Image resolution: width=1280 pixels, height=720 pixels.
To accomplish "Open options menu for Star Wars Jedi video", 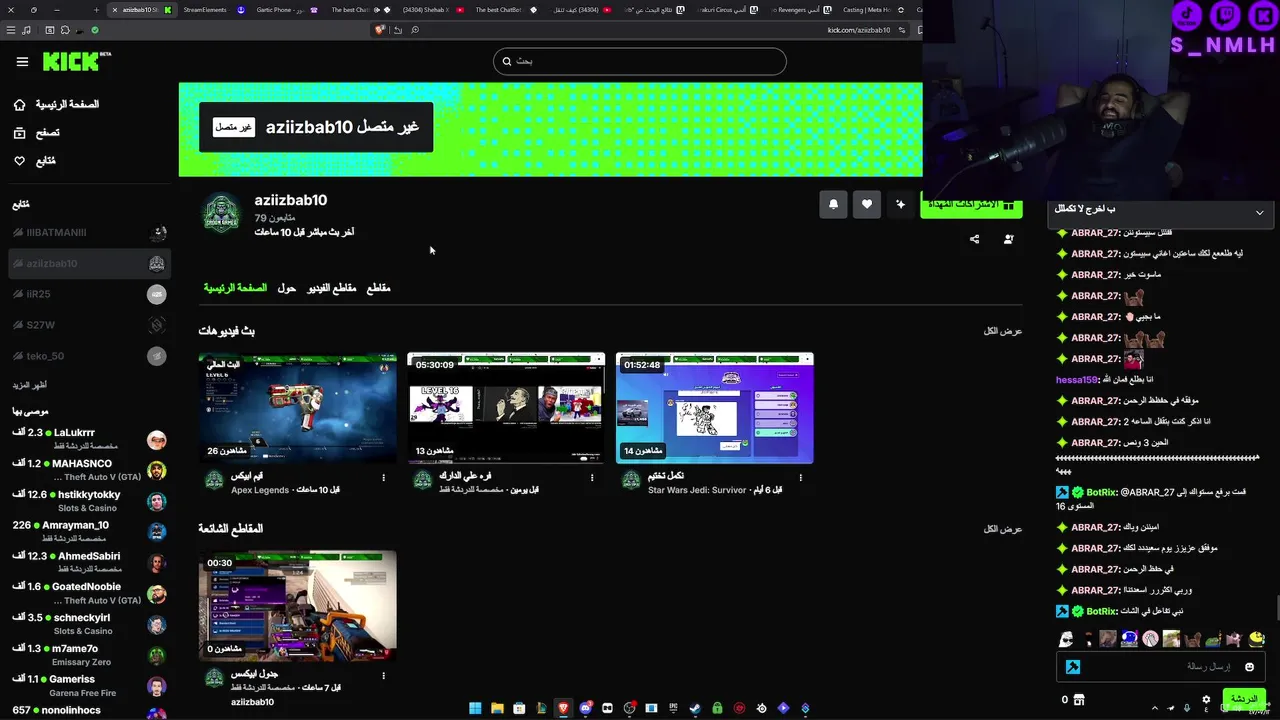I will [x=800, y=478].
